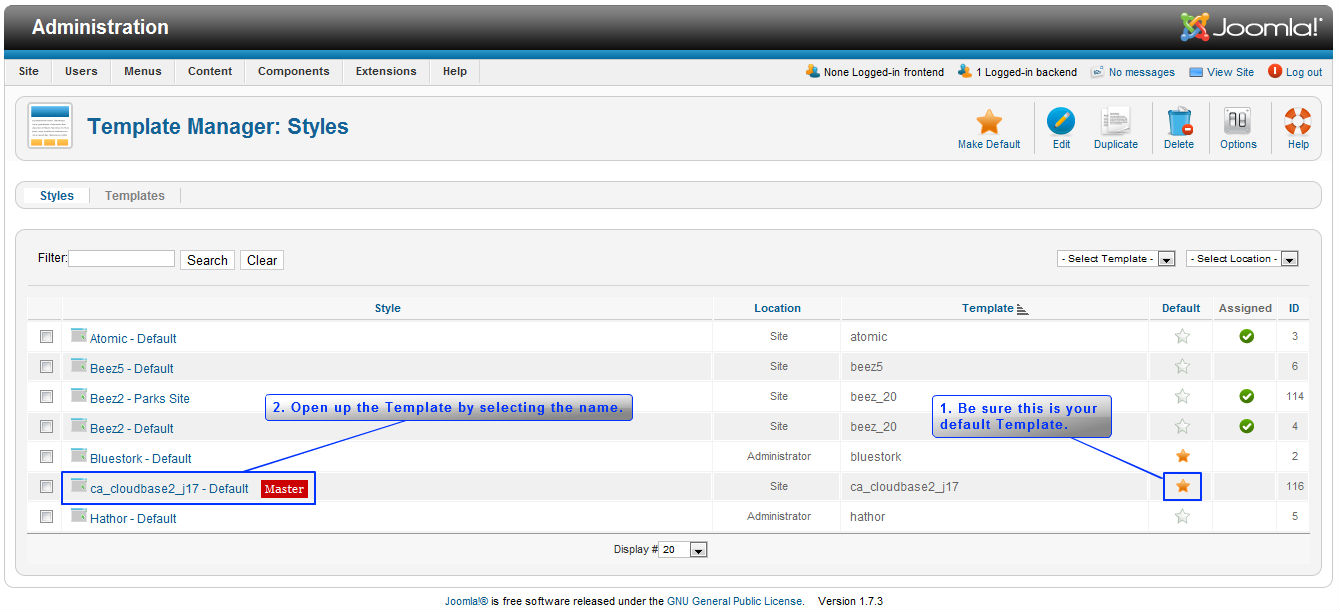Image resolution: width=1340 pixels, height=612 pixels.
Task: Click the Template Manager page icon
Action: [x=50, y=126]
